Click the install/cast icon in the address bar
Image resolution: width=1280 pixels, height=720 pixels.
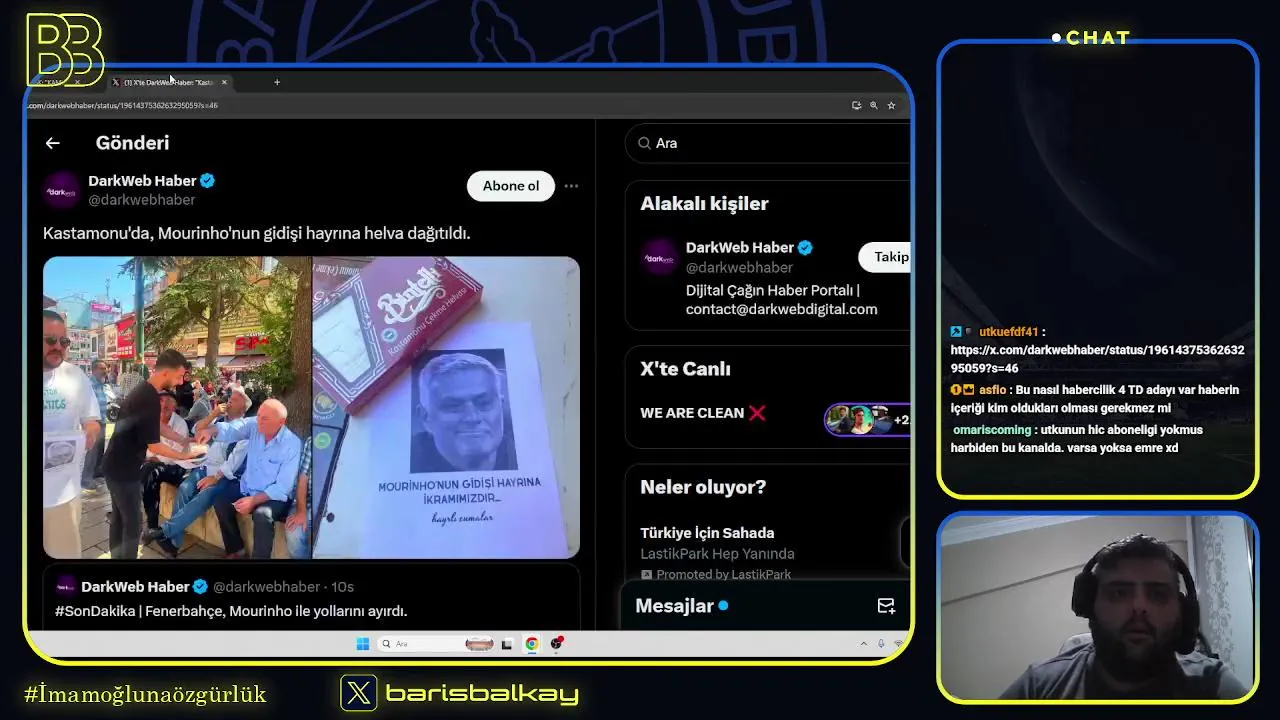856,105
